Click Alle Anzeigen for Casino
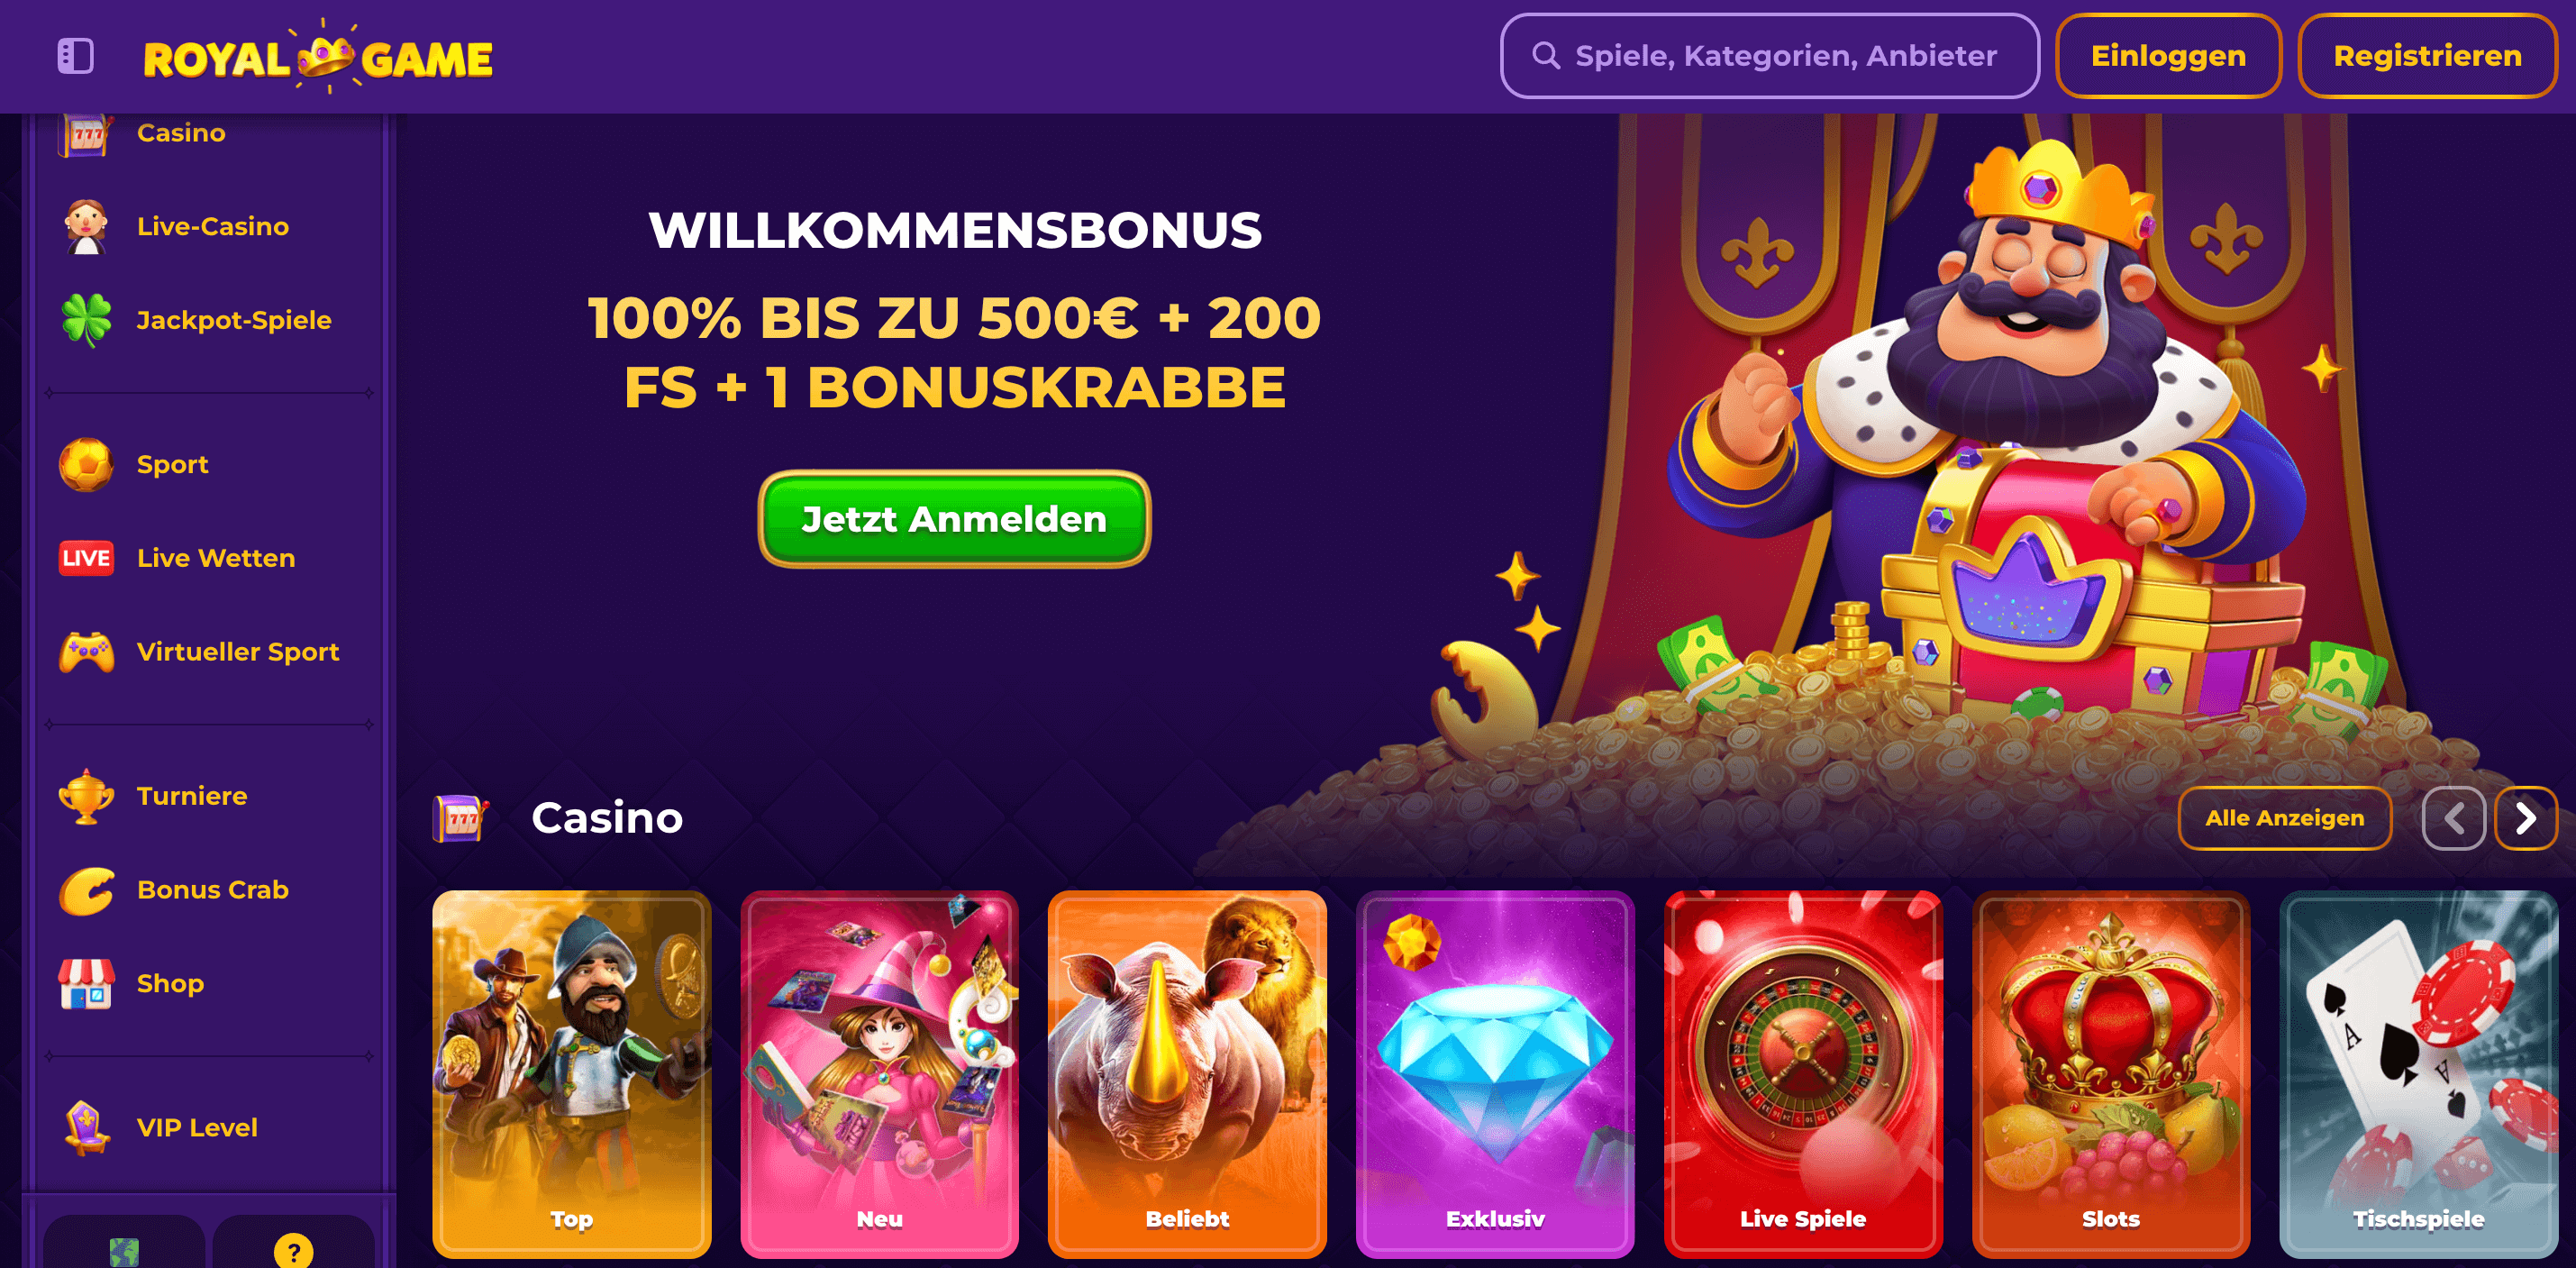The image size is (2576, 1268). point(2284,818)
